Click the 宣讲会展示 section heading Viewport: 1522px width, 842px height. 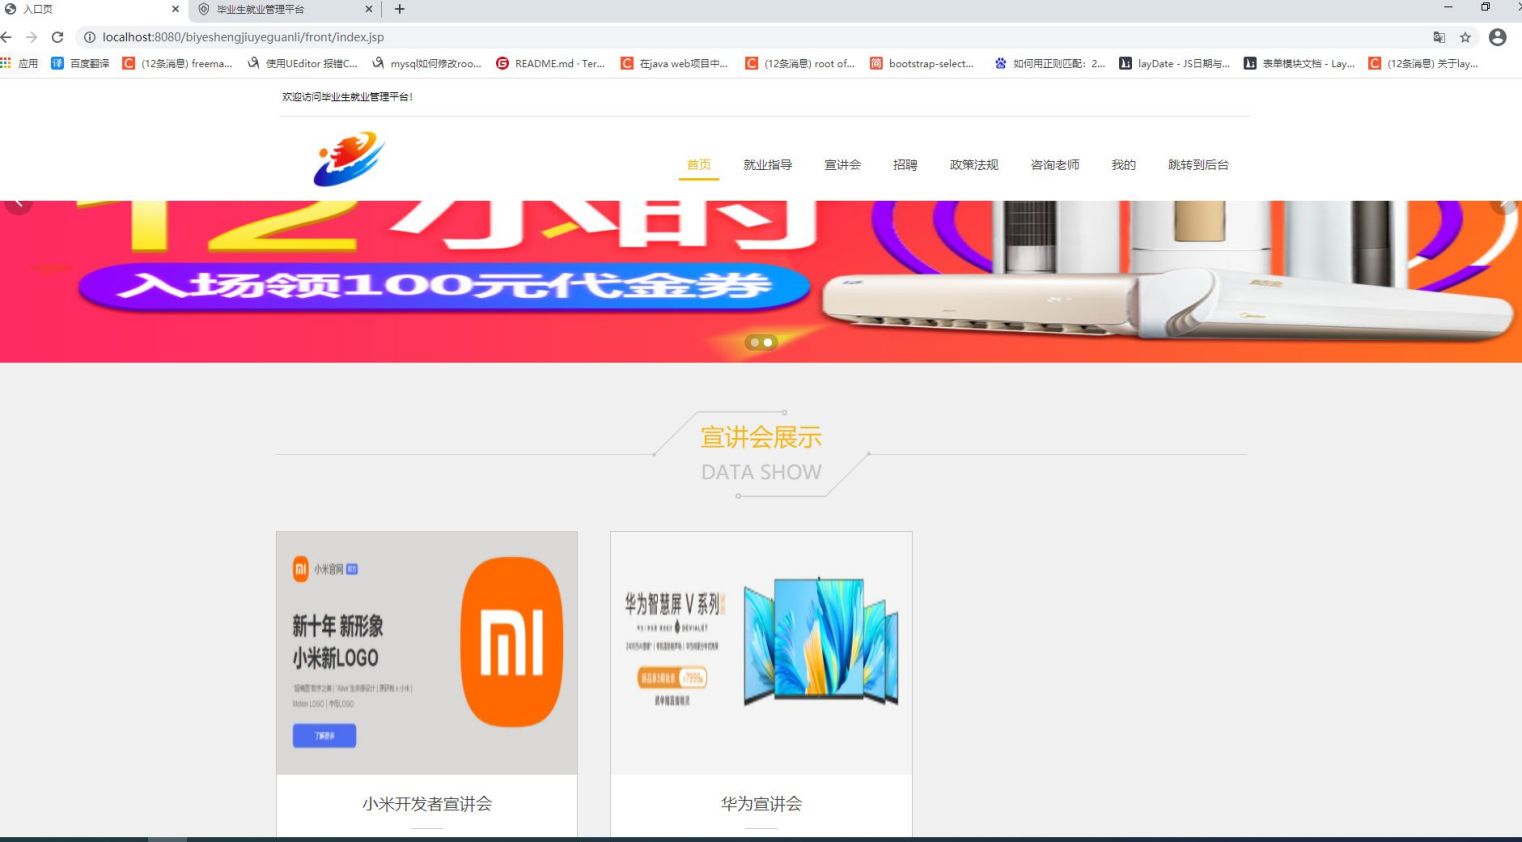click(761, 437)
